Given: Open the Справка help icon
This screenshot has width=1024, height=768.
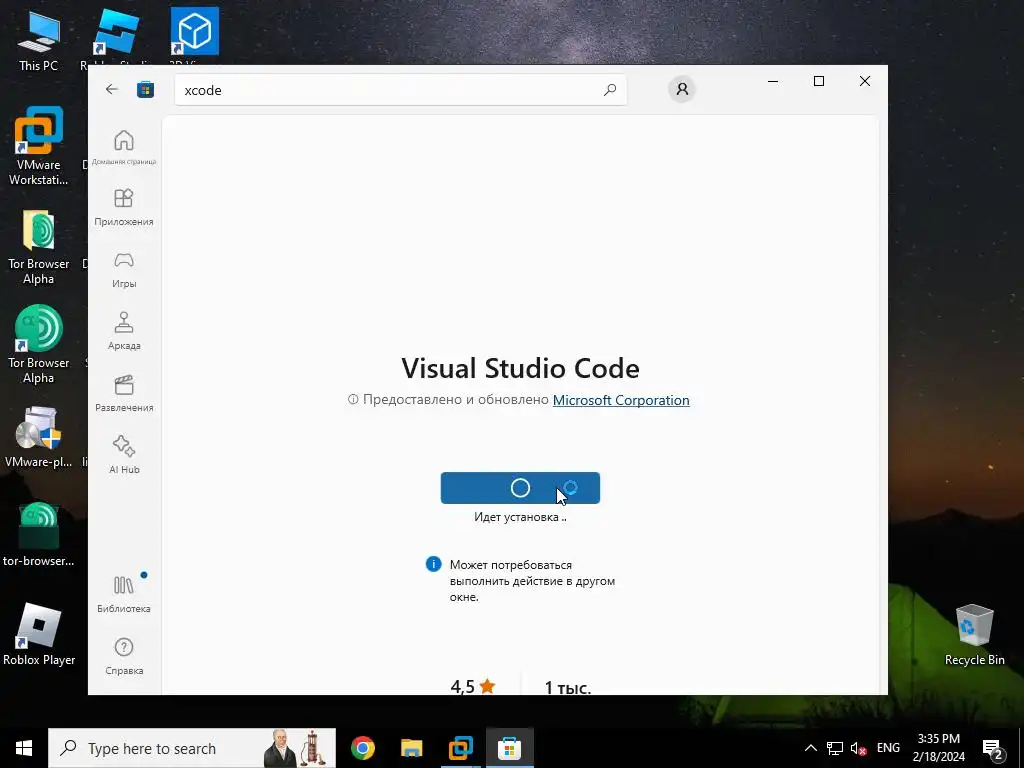Looking at the screenshot, I should (x=124, y=656).
